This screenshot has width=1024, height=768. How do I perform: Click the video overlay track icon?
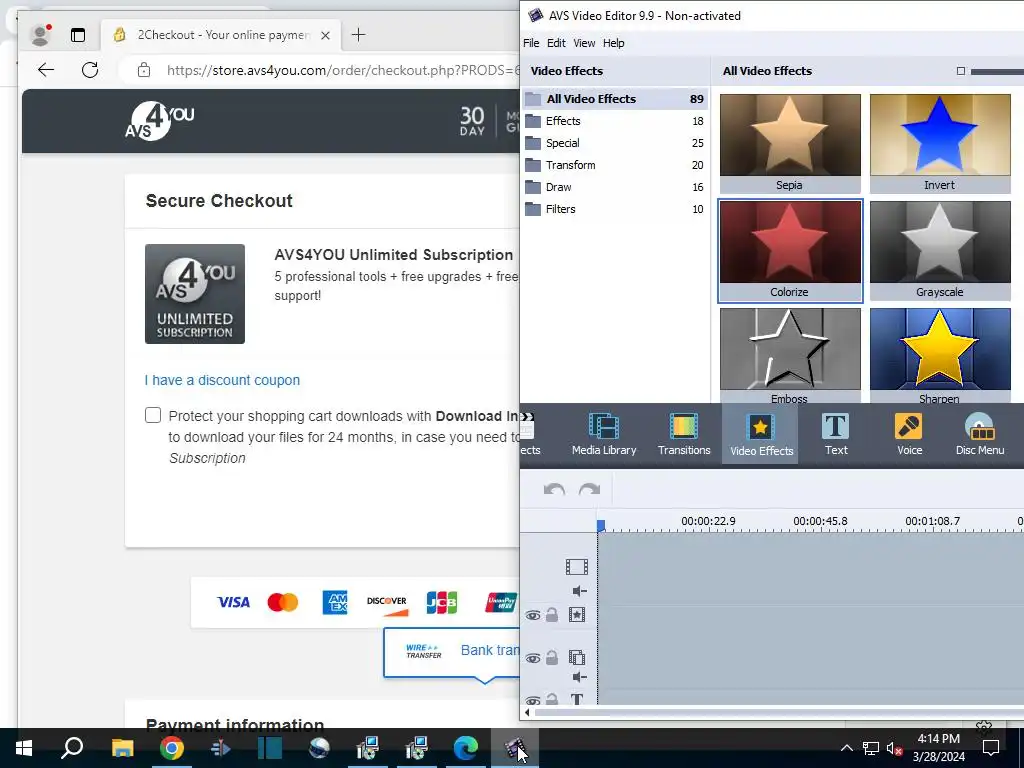tap(577, 657)
